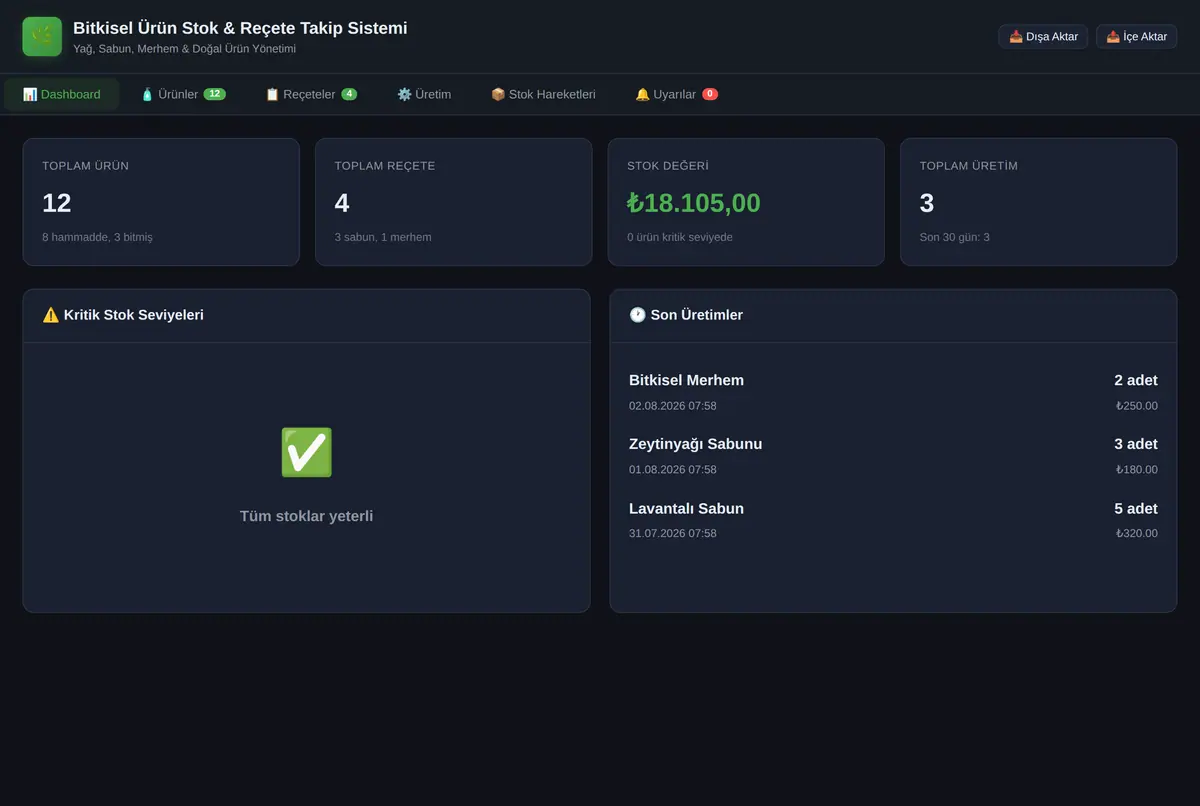The height and width of the screenshot is (806, 1200).
Task: Click the "Son 30 gün: 3" text
Action: [x=955, y=237]
